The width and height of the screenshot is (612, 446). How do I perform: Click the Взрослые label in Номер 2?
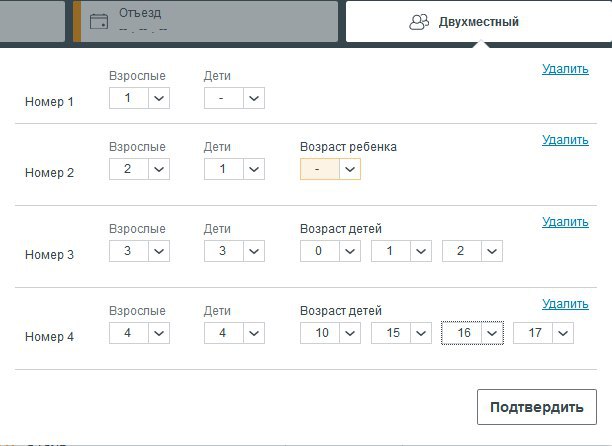[x=137, y=147]
